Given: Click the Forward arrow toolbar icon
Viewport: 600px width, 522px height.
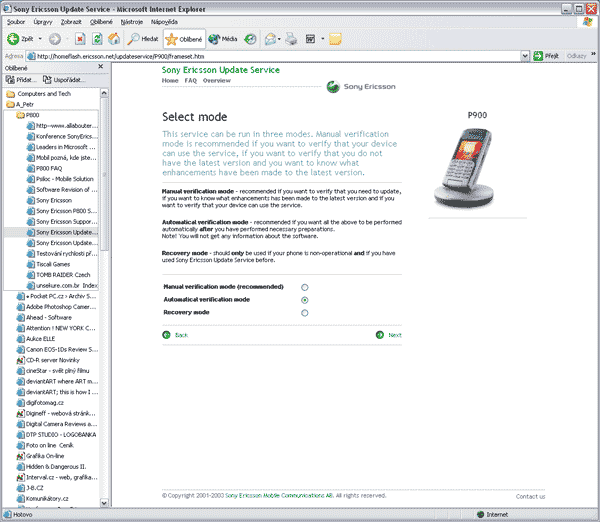Looking at the screenshot, I should point(55,39).
